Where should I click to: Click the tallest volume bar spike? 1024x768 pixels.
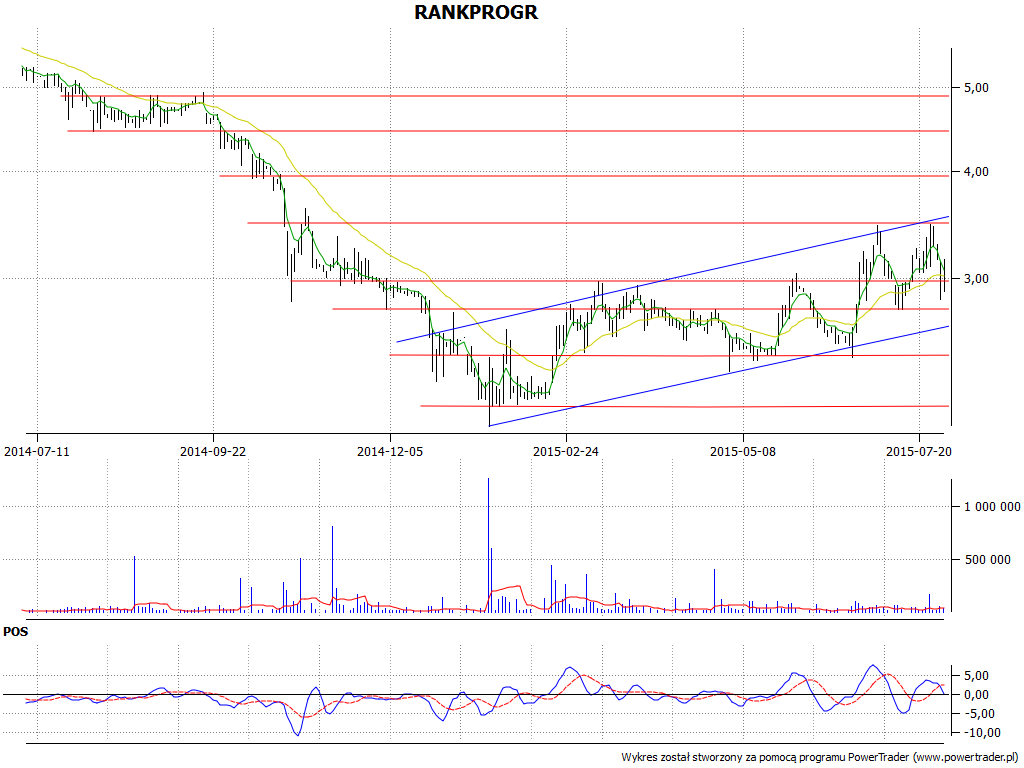pos(488,545)
